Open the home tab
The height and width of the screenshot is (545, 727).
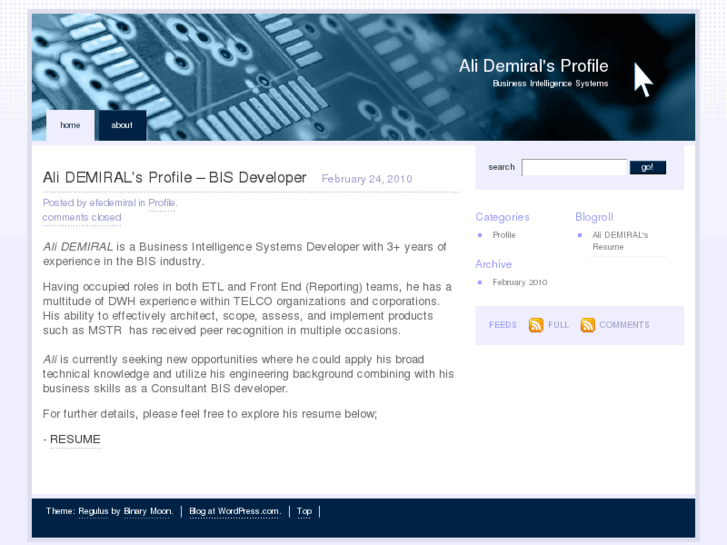(70, 125)
